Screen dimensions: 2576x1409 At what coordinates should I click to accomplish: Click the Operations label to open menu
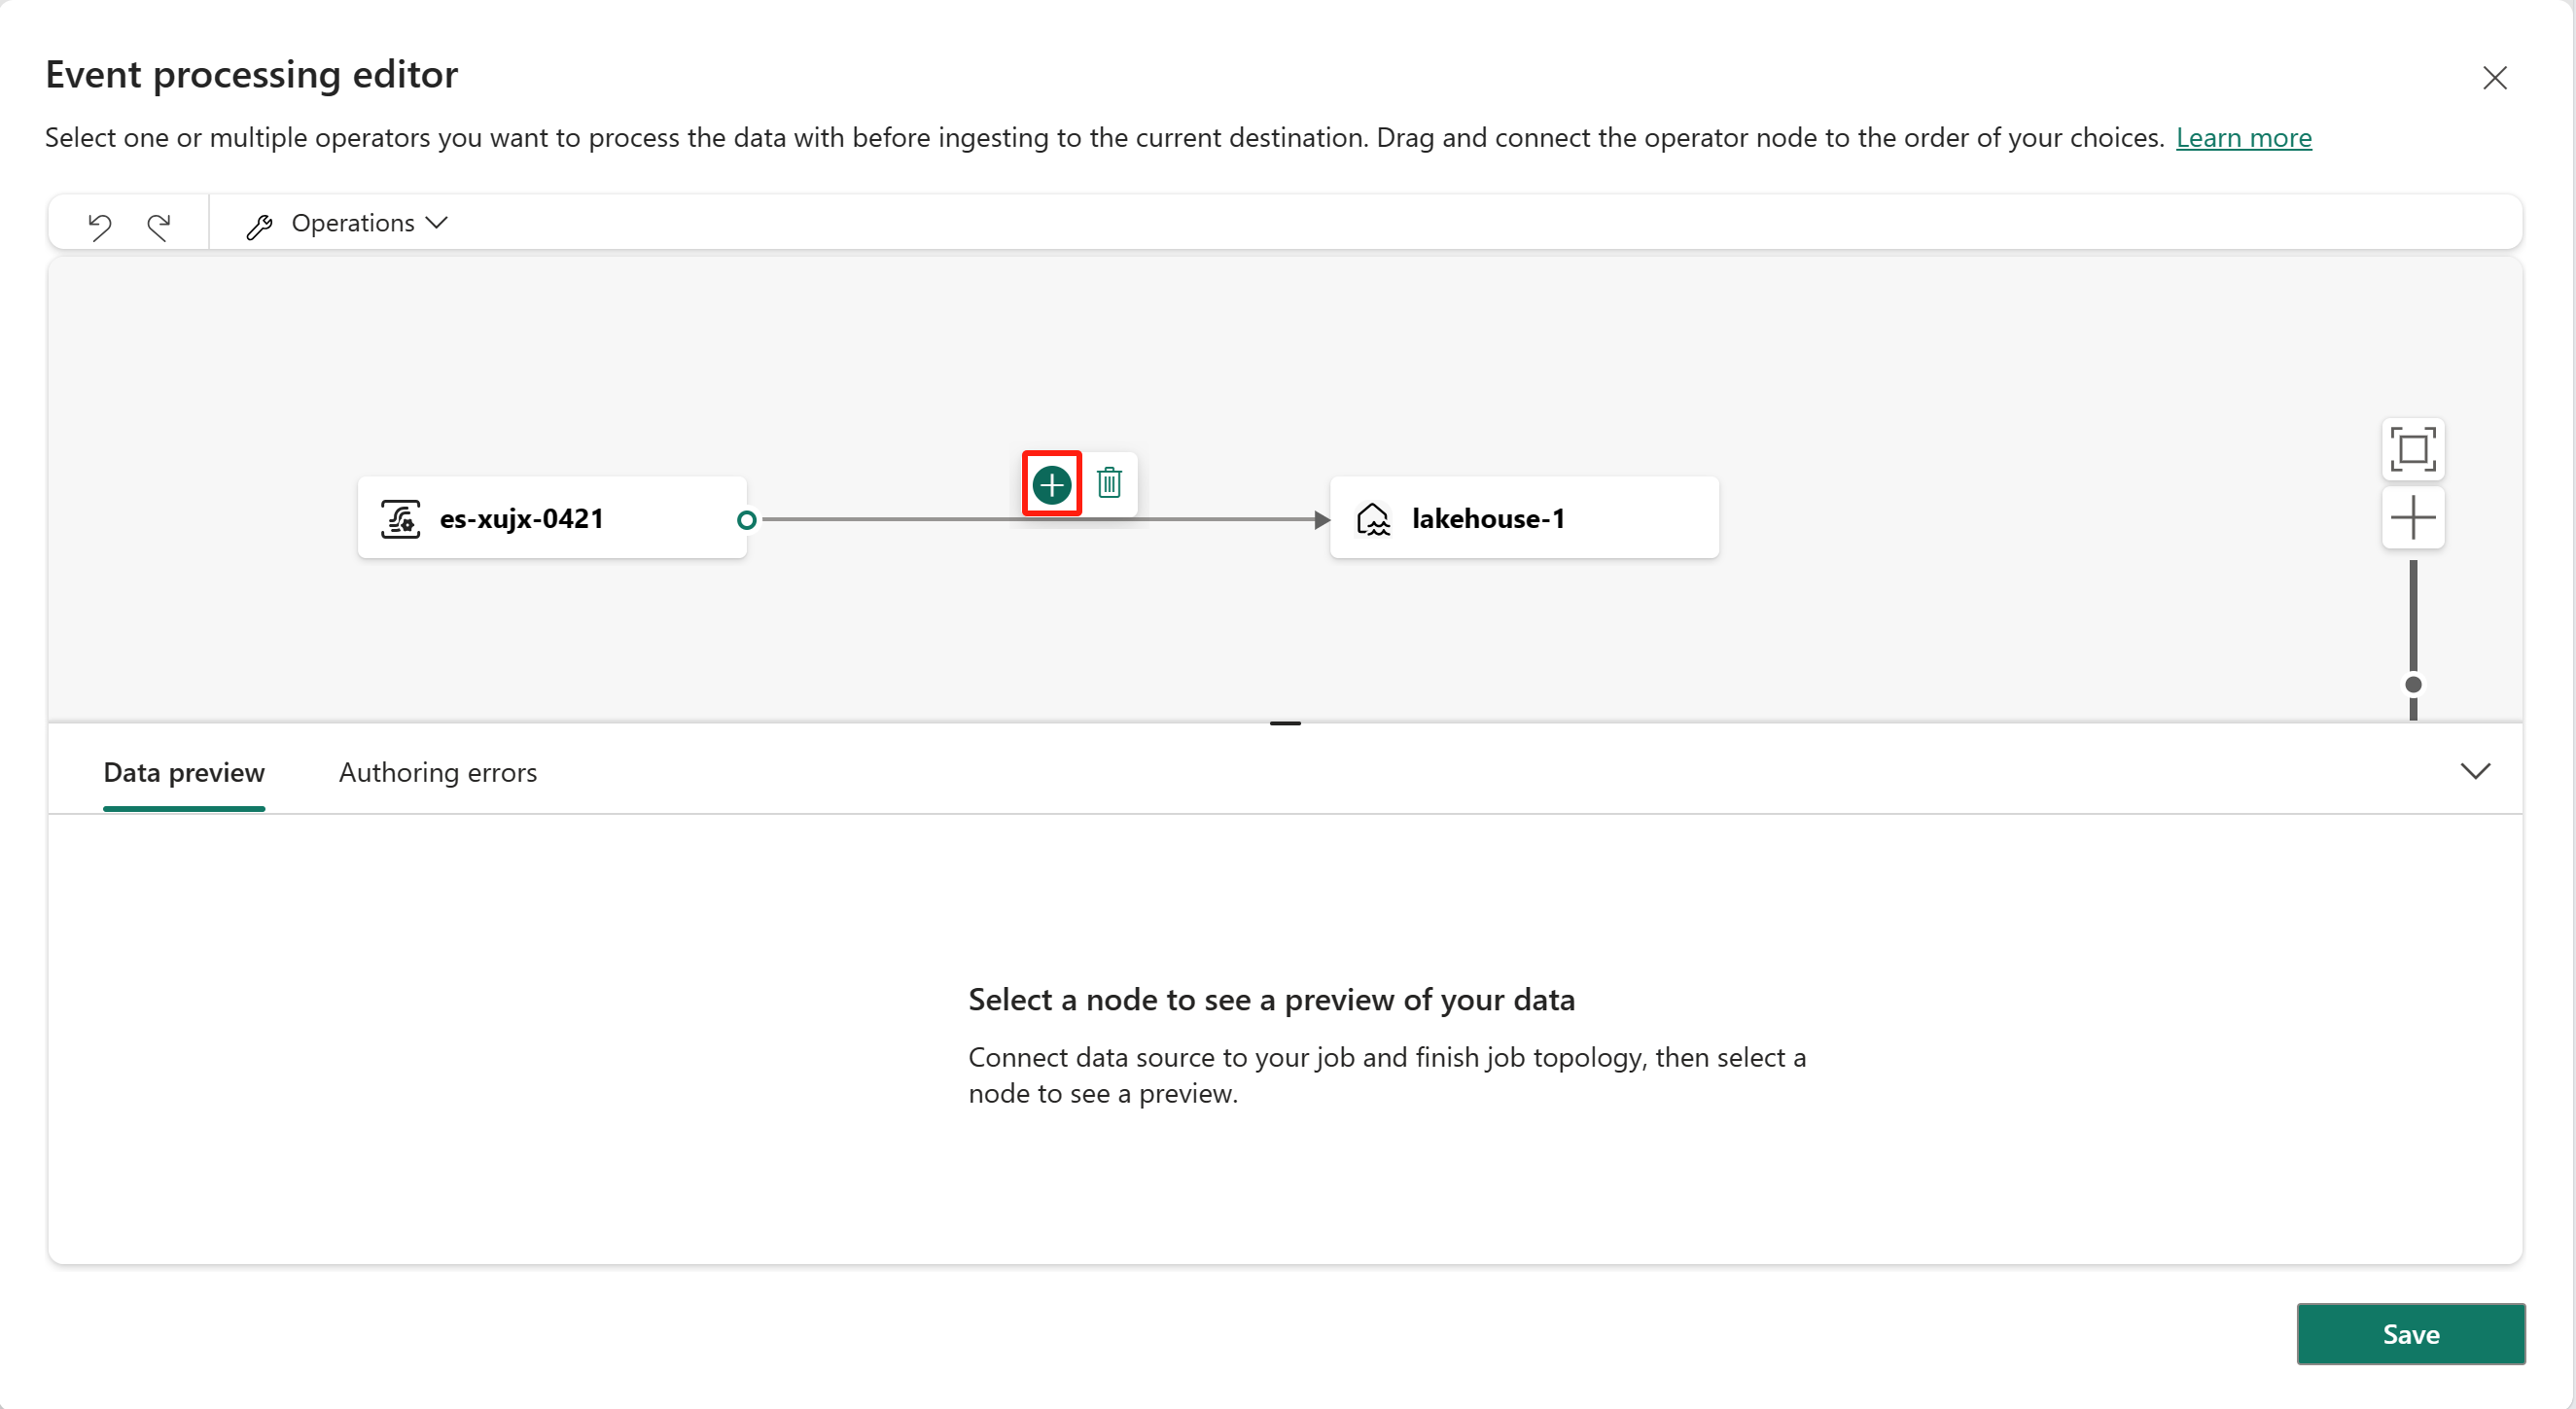(x=354, y=222)
